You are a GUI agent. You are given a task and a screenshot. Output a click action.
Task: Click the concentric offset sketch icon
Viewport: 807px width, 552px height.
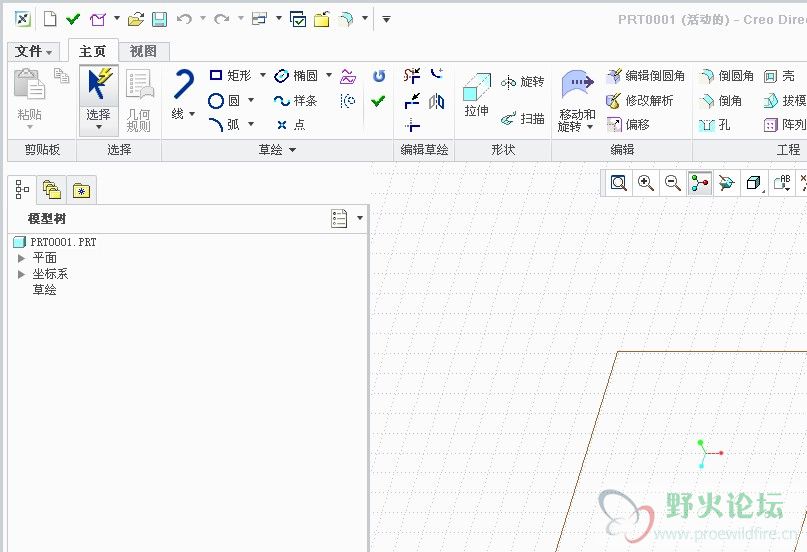pyautogui.click(x=348, y=101)
